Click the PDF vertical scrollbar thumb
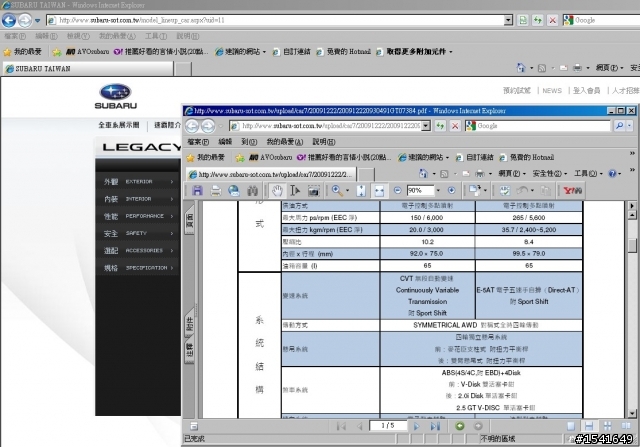 point(632,245)
